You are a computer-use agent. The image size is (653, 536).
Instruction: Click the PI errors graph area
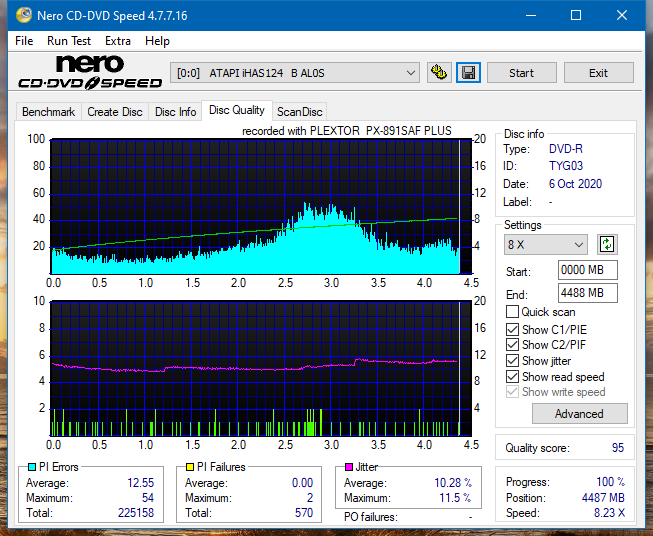[x=261, y=207]
